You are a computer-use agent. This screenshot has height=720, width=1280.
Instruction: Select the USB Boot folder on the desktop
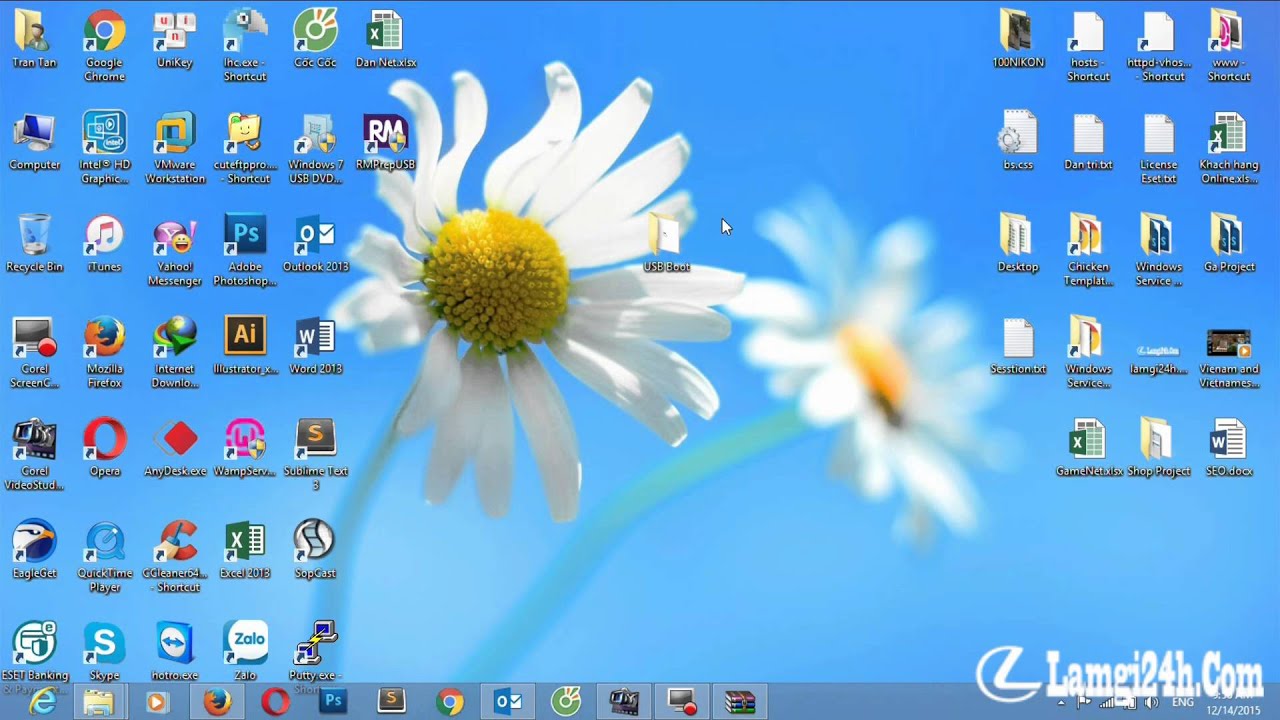(x=666, y=242)
